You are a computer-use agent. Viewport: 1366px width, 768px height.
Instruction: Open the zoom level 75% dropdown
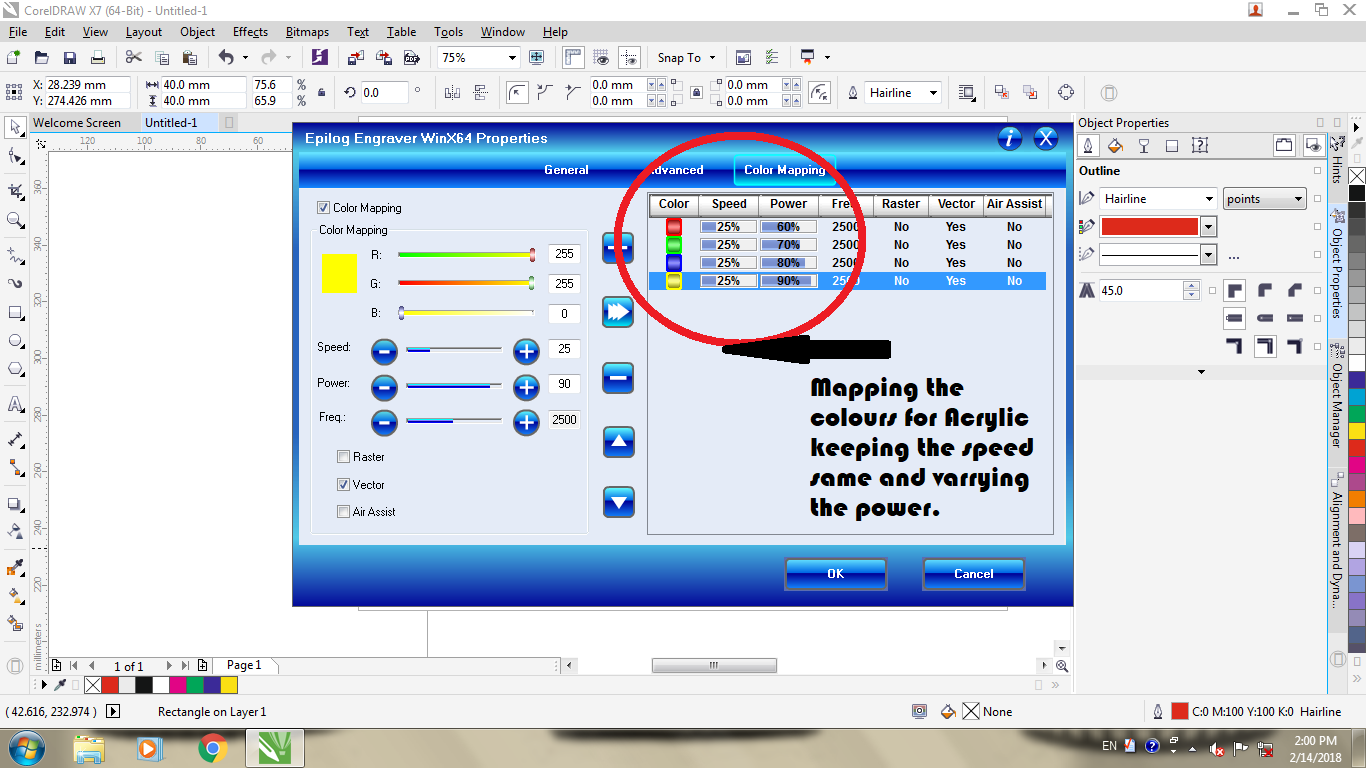click(x=513, y=58)
